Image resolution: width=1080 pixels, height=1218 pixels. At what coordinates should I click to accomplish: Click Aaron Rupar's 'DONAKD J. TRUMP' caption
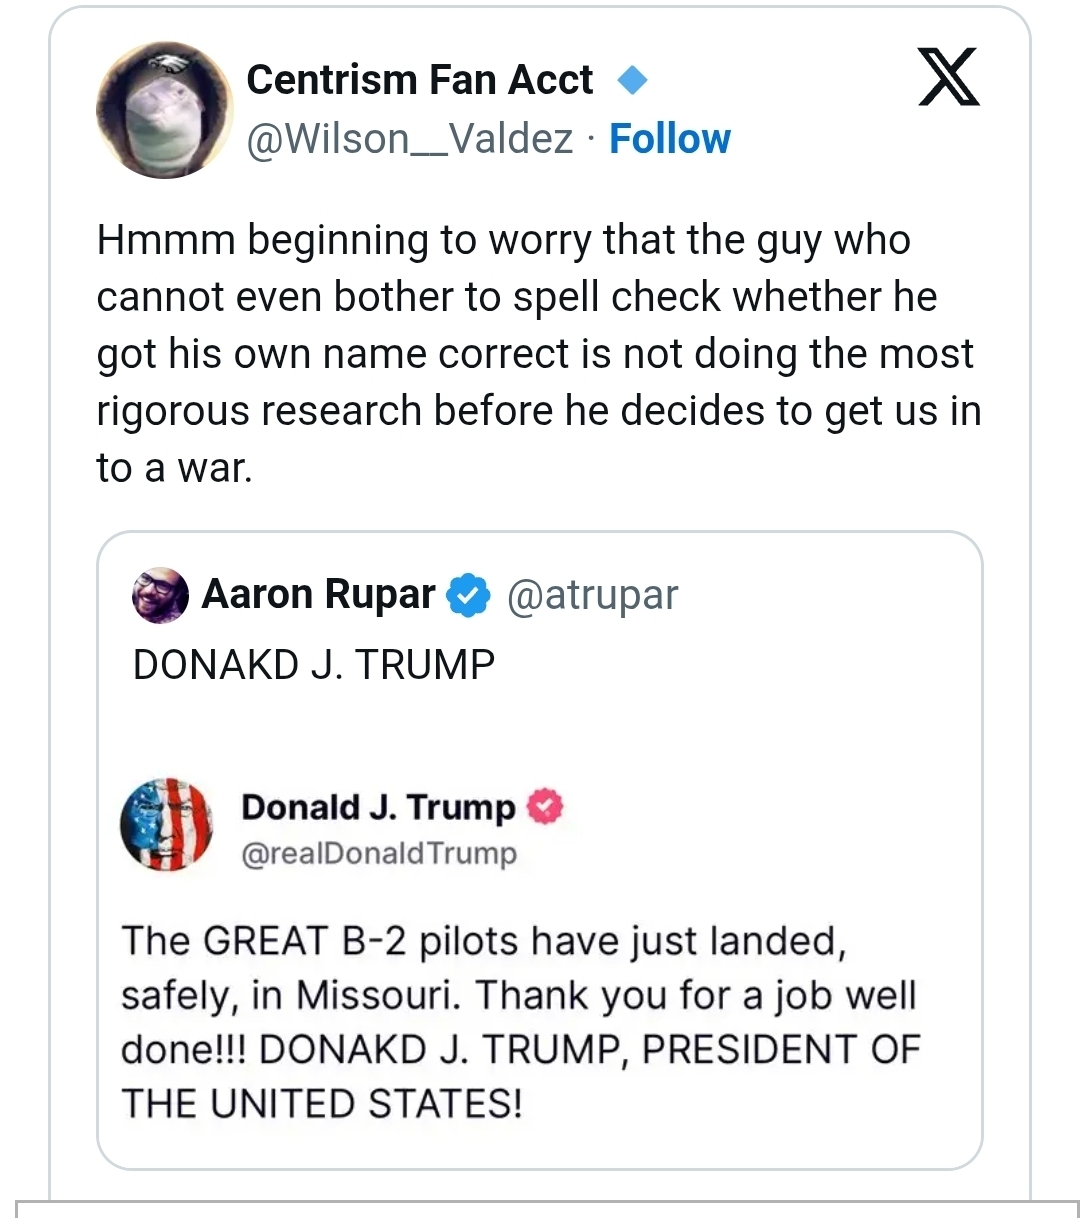313,665
